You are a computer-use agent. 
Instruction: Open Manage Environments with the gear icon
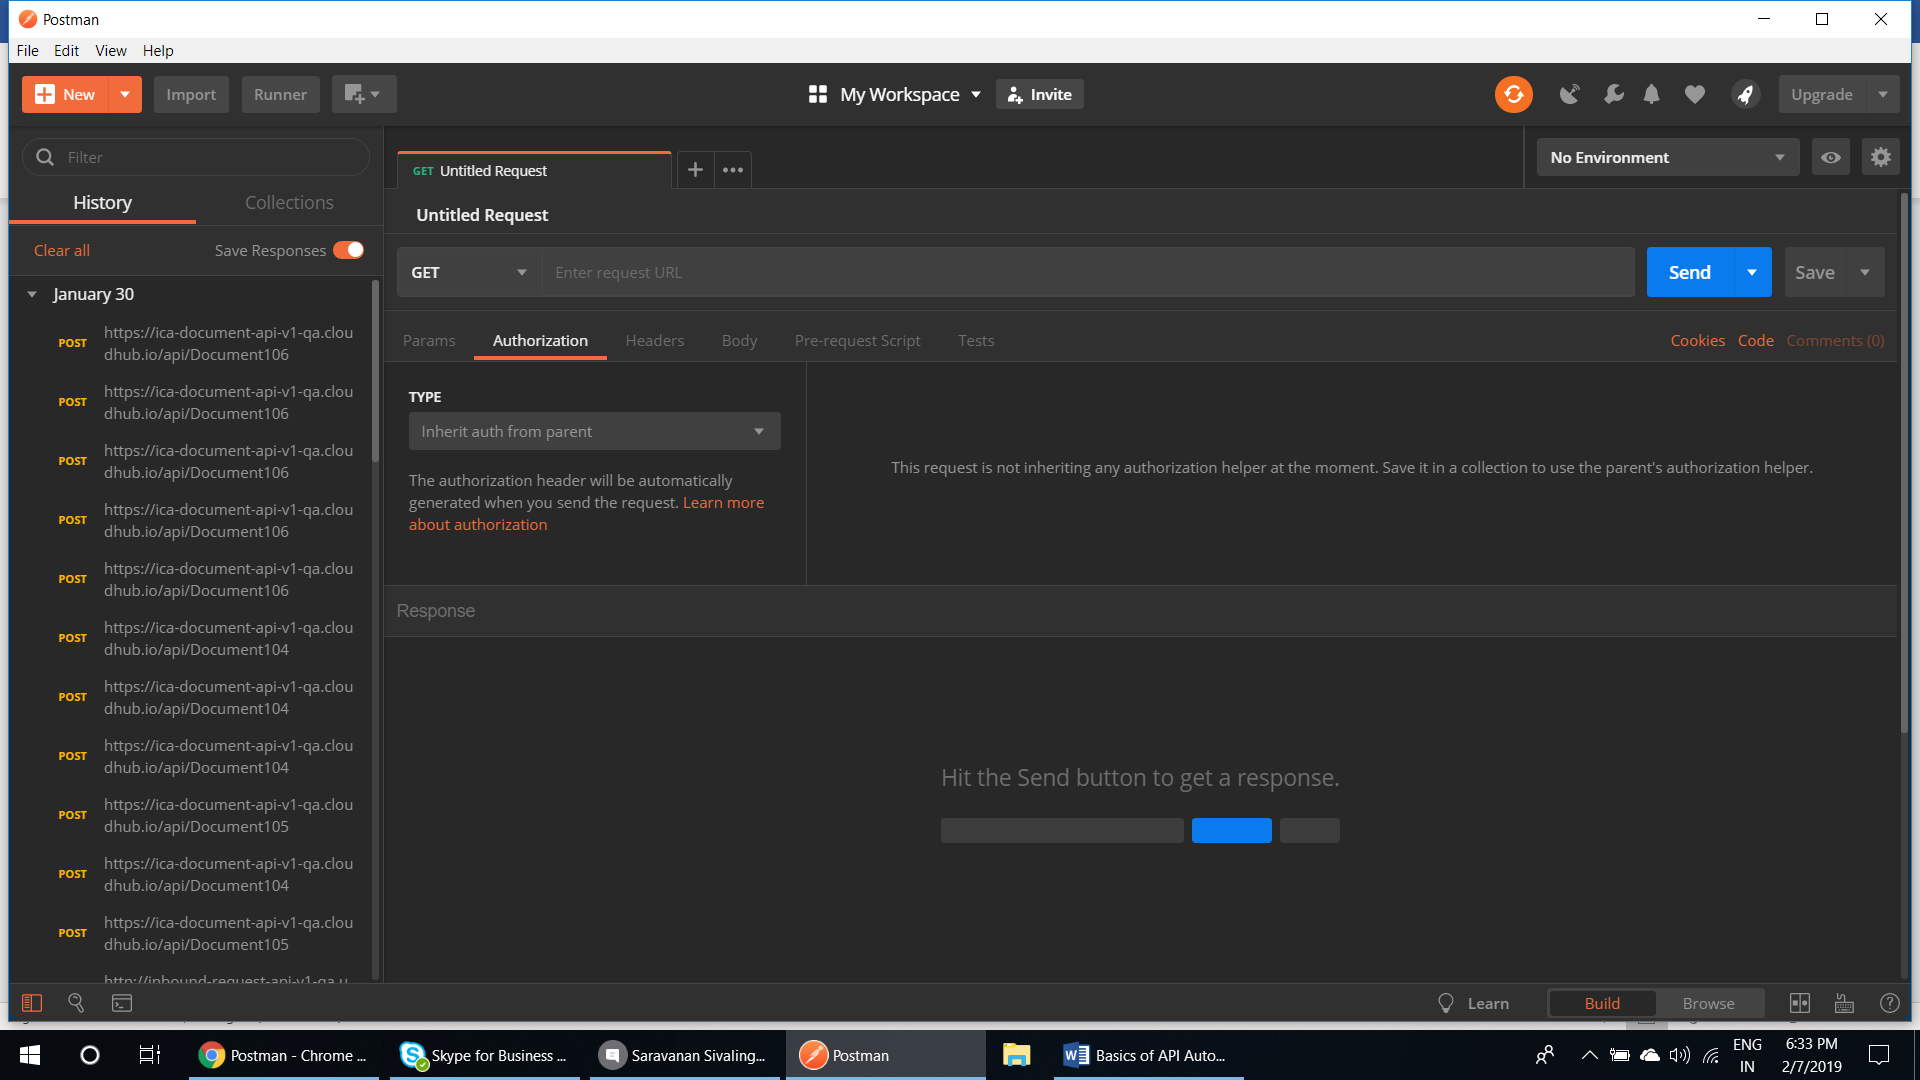click(1881, 157)
